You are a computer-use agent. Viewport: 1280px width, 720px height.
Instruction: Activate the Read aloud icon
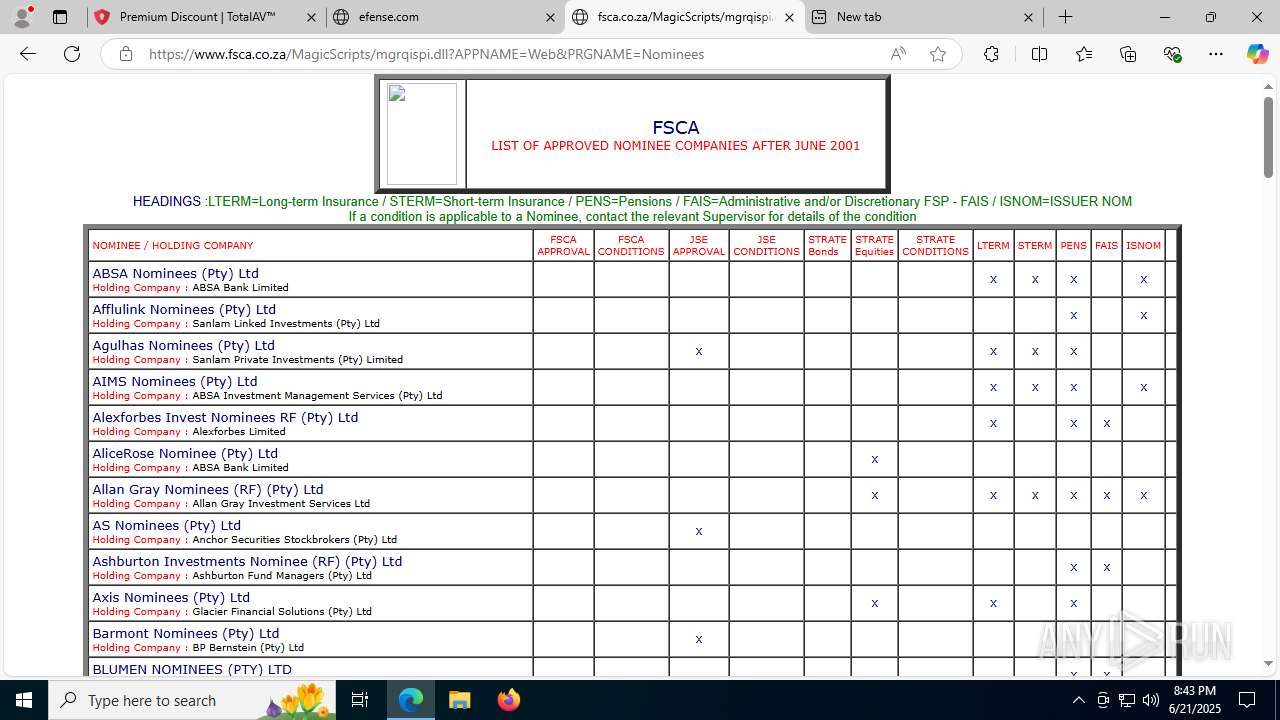coord(898,54)
